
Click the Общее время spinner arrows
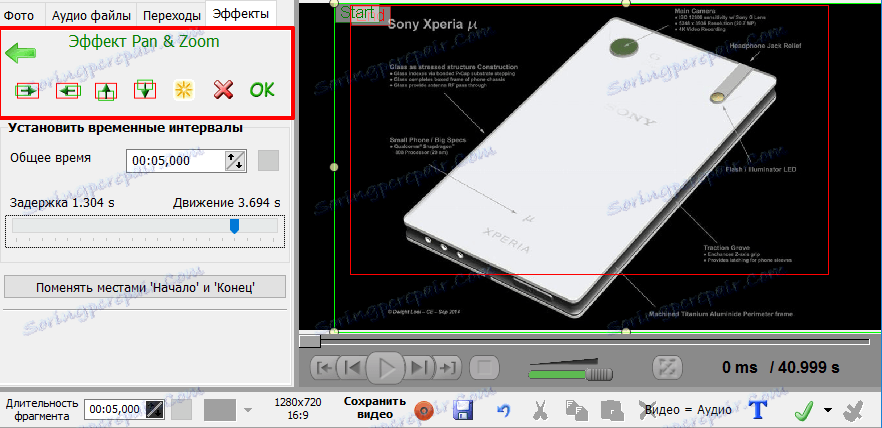click(x=236, y=161)
